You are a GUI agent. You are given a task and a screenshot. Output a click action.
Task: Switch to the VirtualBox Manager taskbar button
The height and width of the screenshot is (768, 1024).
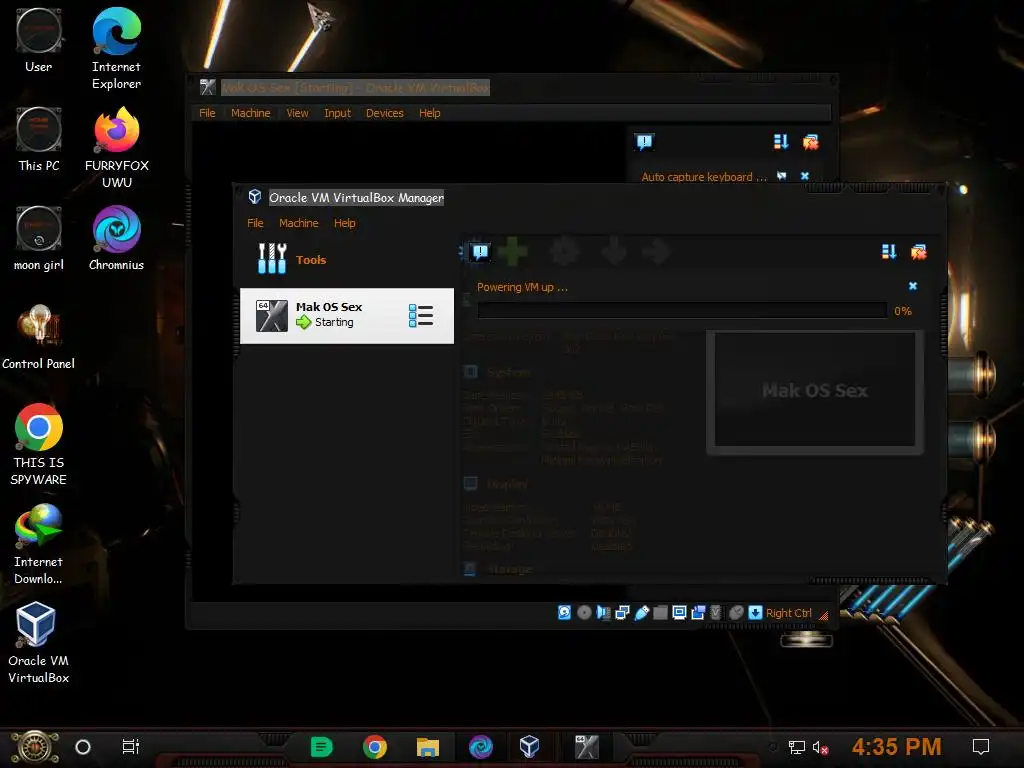pos(530,746)
